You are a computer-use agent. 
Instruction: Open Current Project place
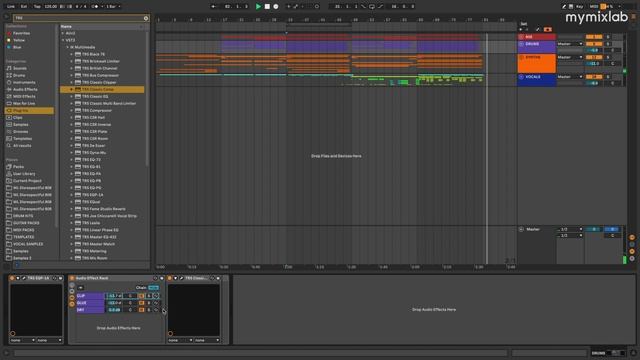click(x=27, y=181)
